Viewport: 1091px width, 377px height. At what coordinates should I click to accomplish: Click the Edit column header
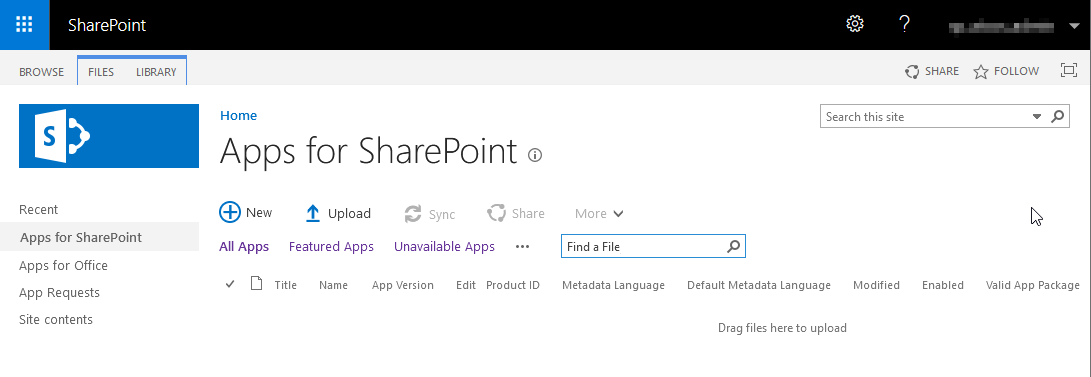(x=466, y=285)
